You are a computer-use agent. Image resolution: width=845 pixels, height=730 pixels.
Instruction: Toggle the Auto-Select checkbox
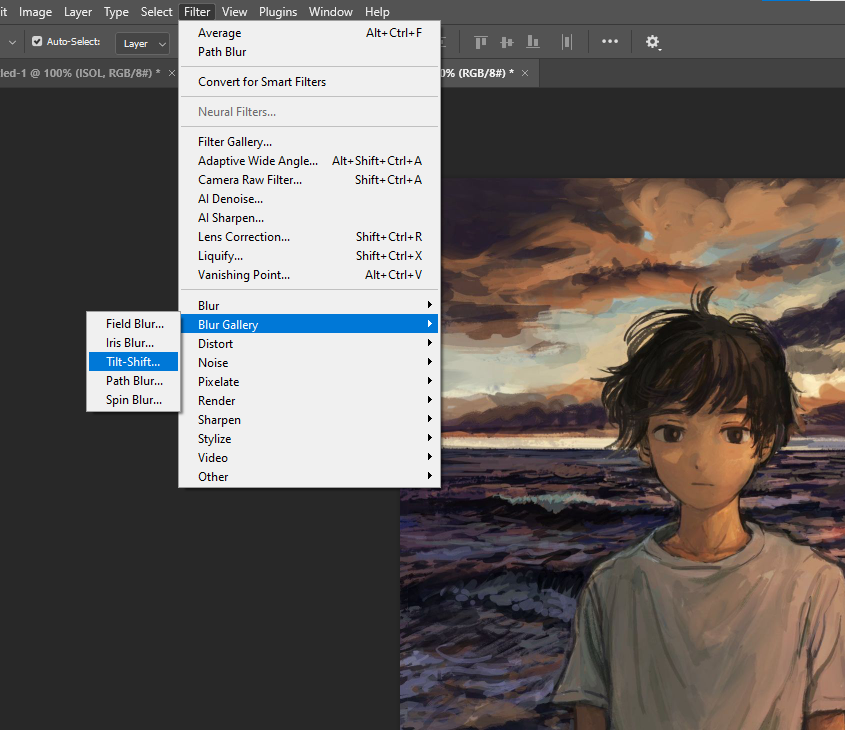(x=37, y=41)
